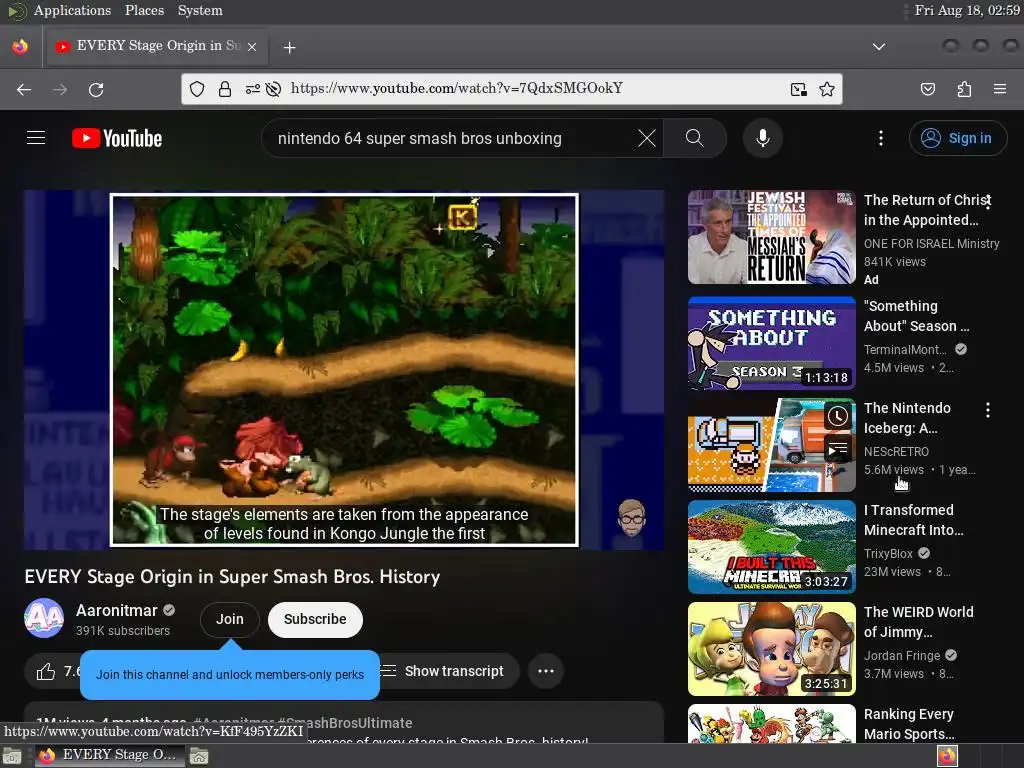Close the EVERY Stage Origin tab
The image size is (1024, 768).
pyautogui.click(x=252, y=47)
